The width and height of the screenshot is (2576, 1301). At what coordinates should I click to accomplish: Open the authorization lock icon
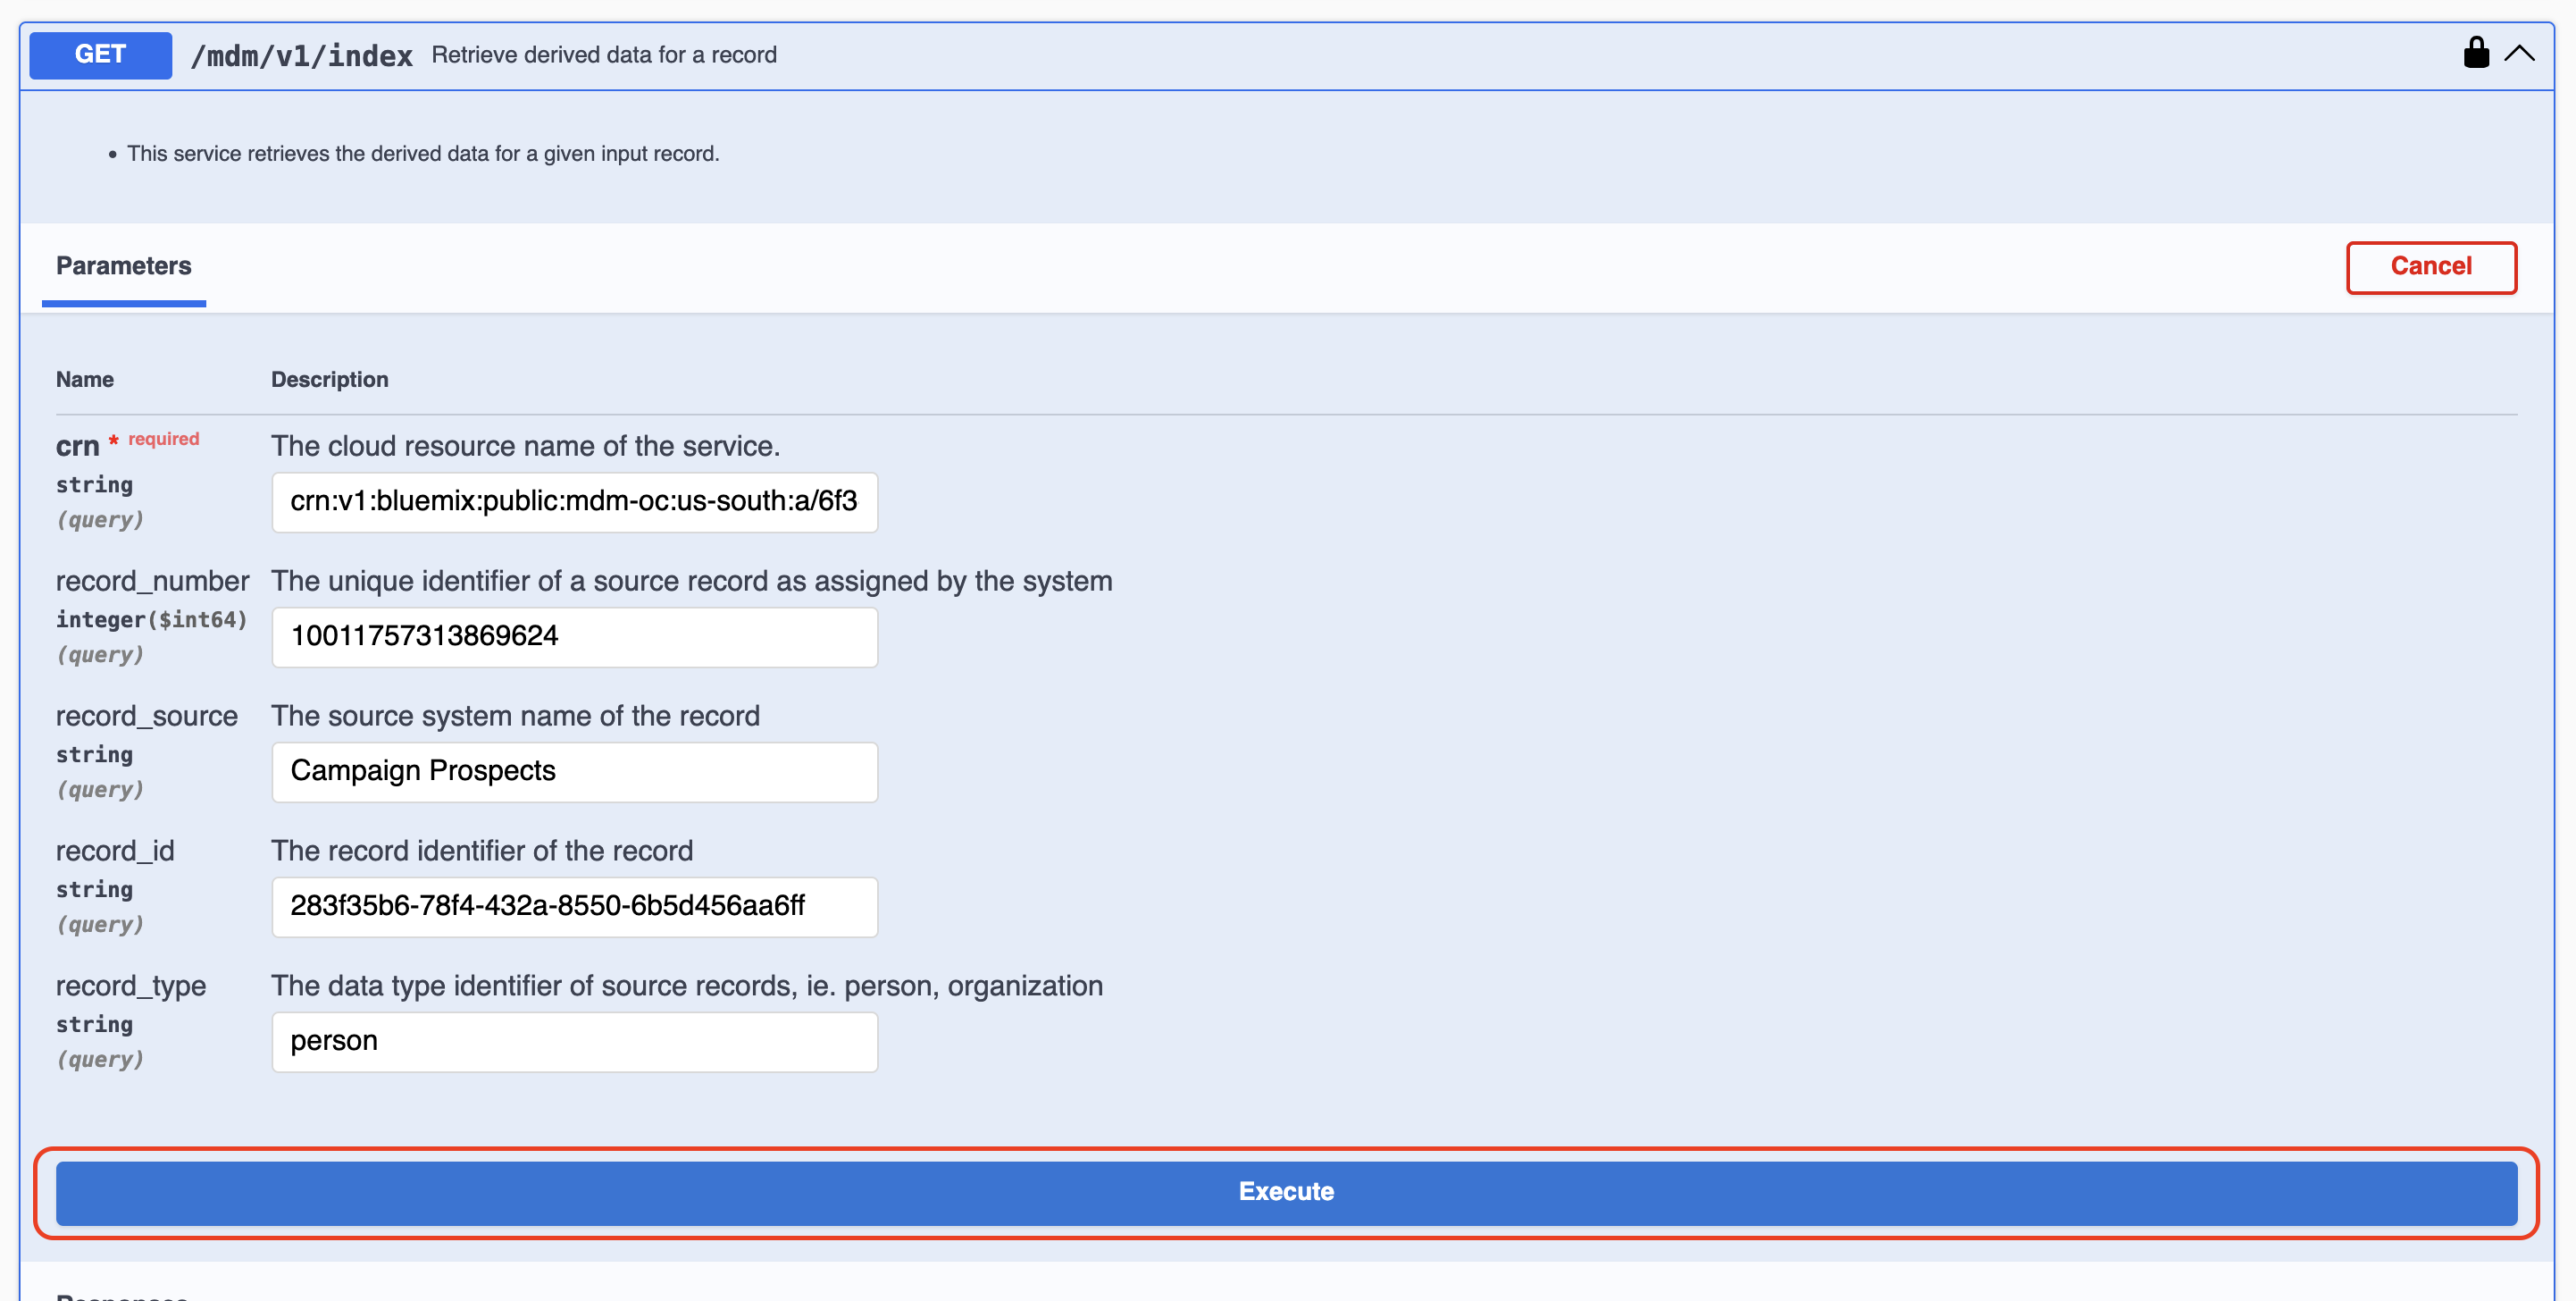2476,54
